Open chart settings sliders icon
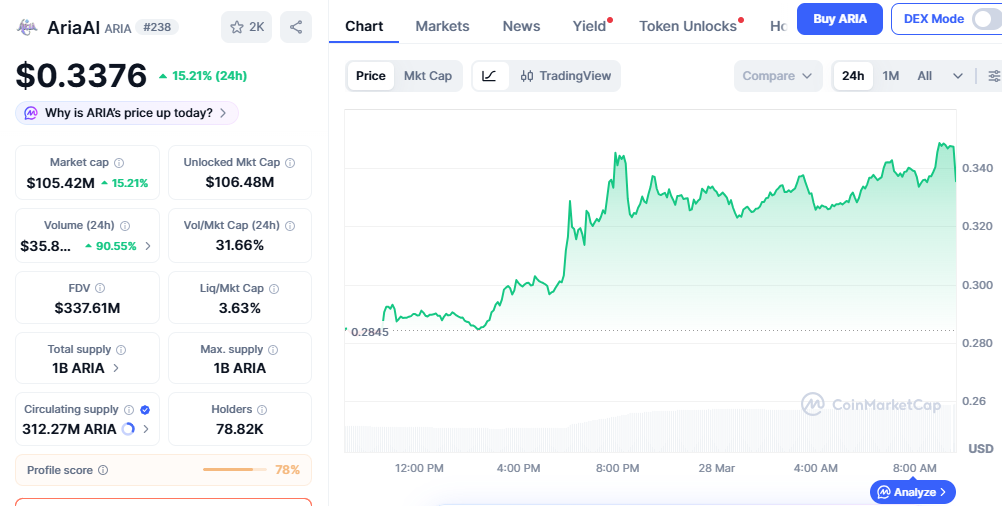 994,76
